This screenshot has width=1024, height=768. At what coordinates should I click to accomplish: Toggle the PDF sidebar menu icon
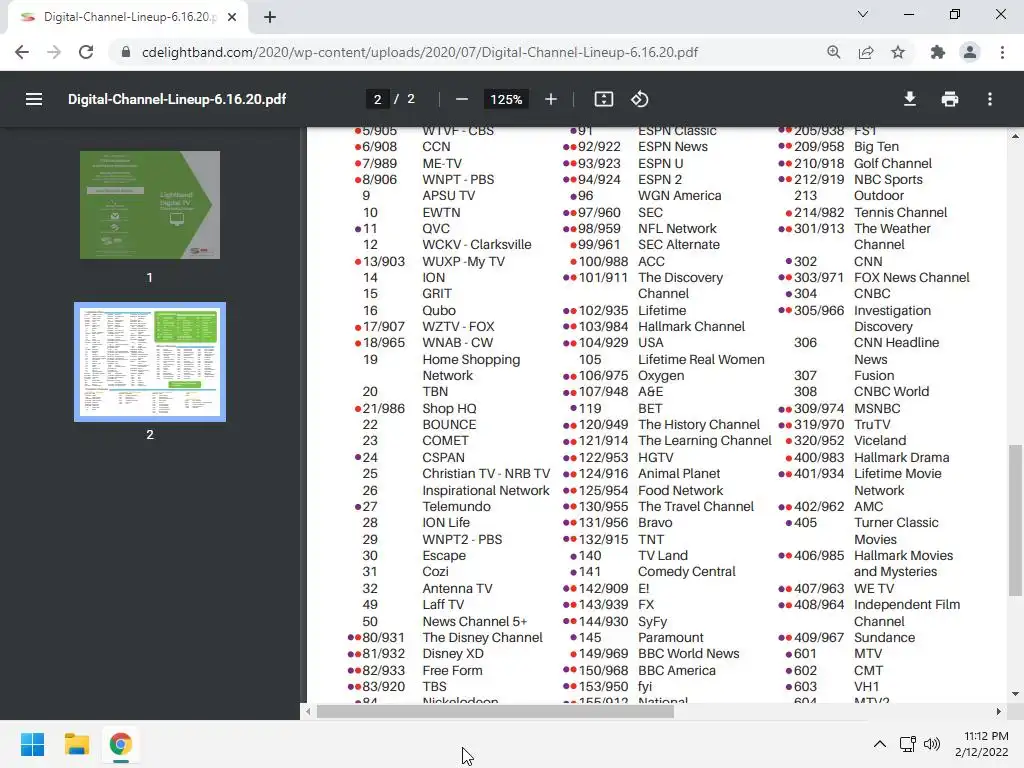pyautogui.click(x=34, y=99)
